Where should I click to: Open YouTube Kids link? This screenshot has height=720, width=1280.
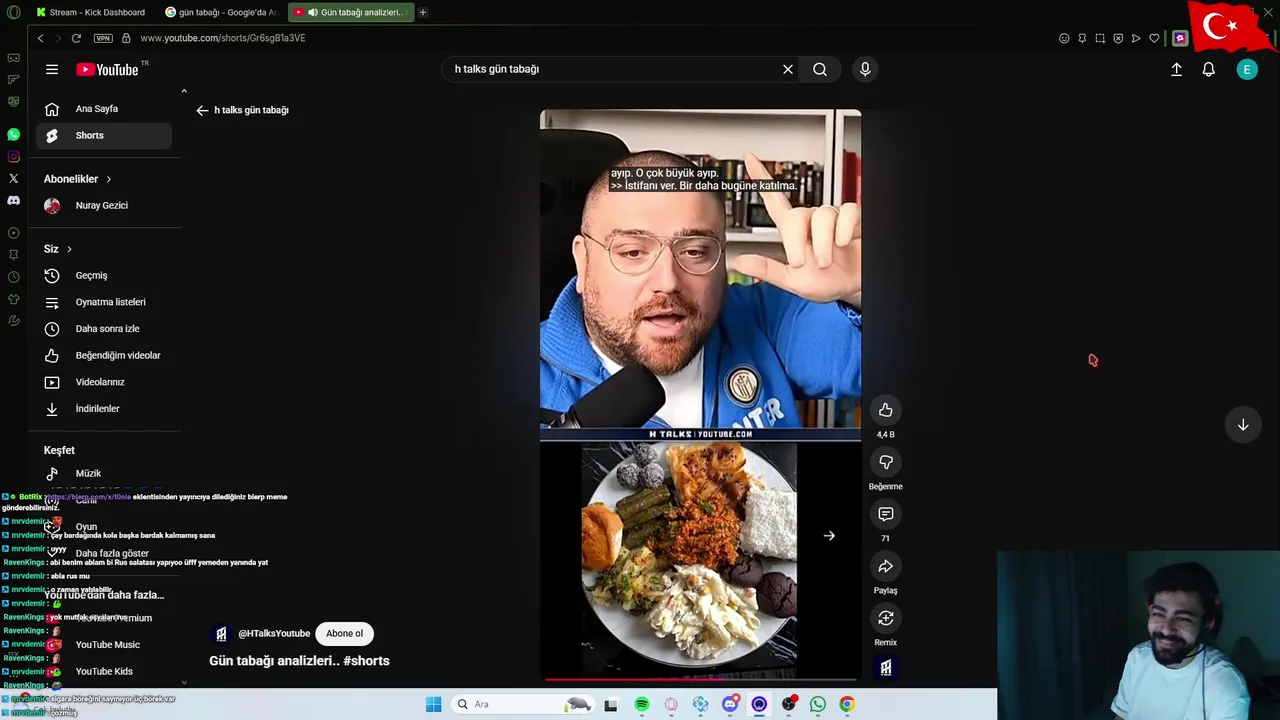coord(104,671)
